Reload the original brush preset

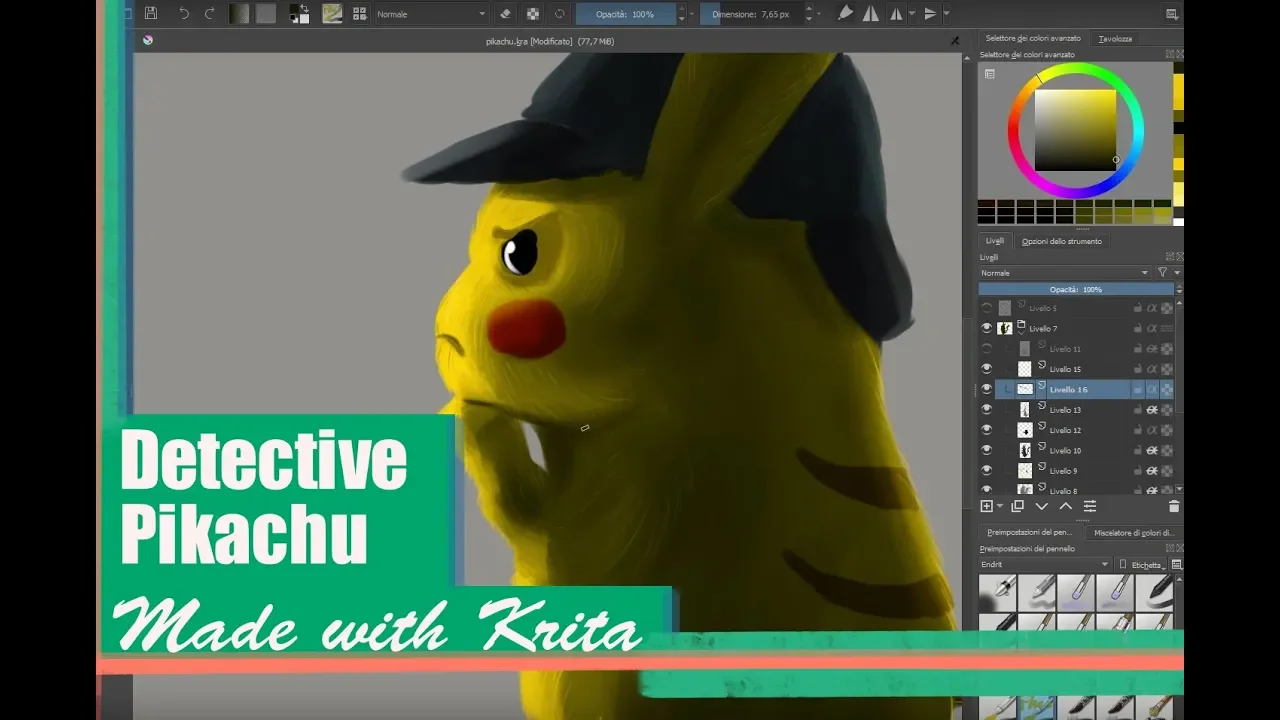point(560,13)
